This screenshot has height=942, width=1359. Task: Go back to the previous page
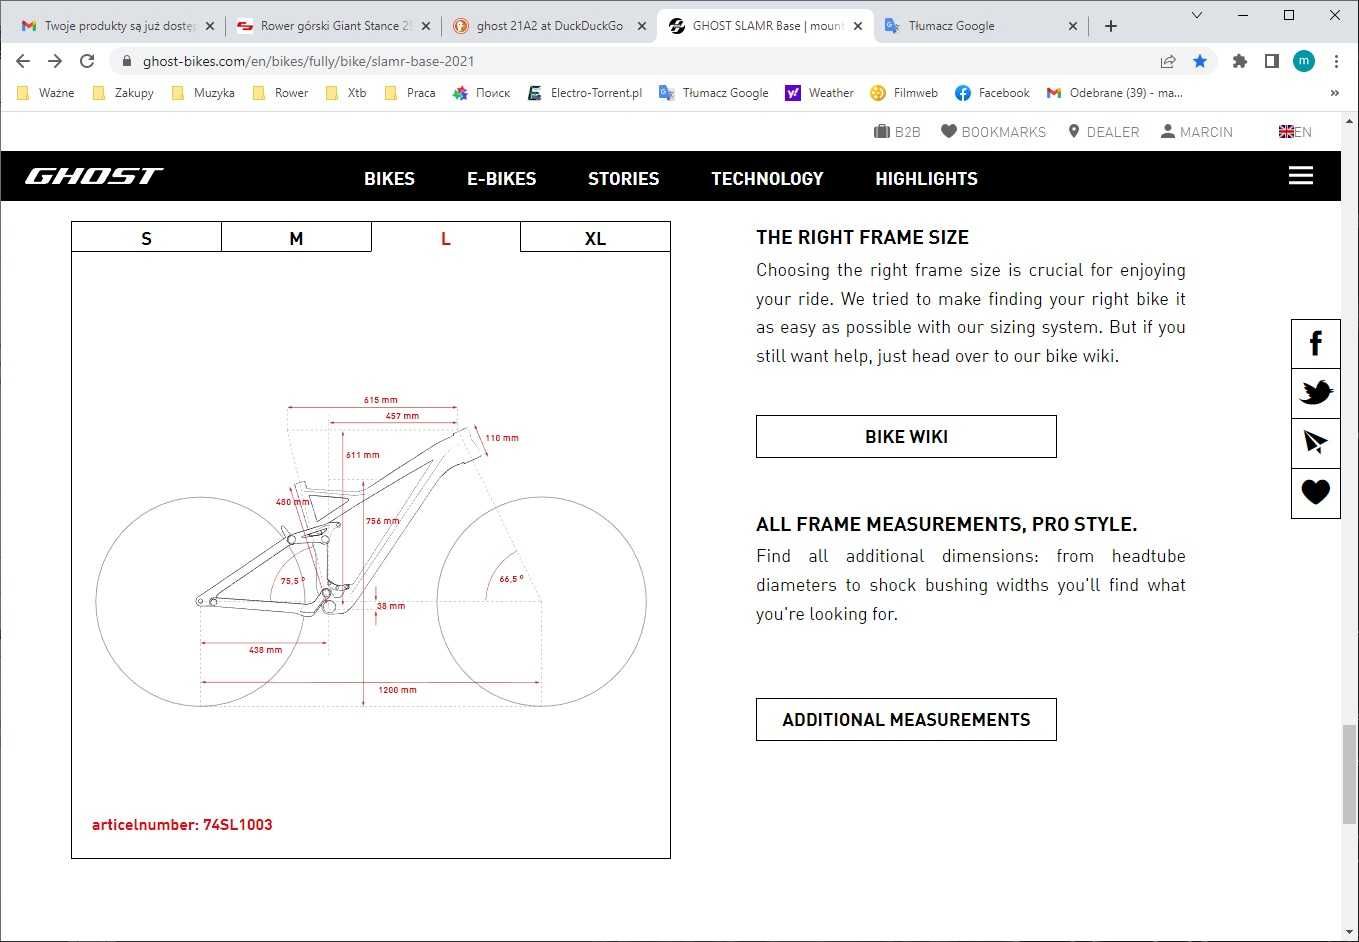point(23,61)
